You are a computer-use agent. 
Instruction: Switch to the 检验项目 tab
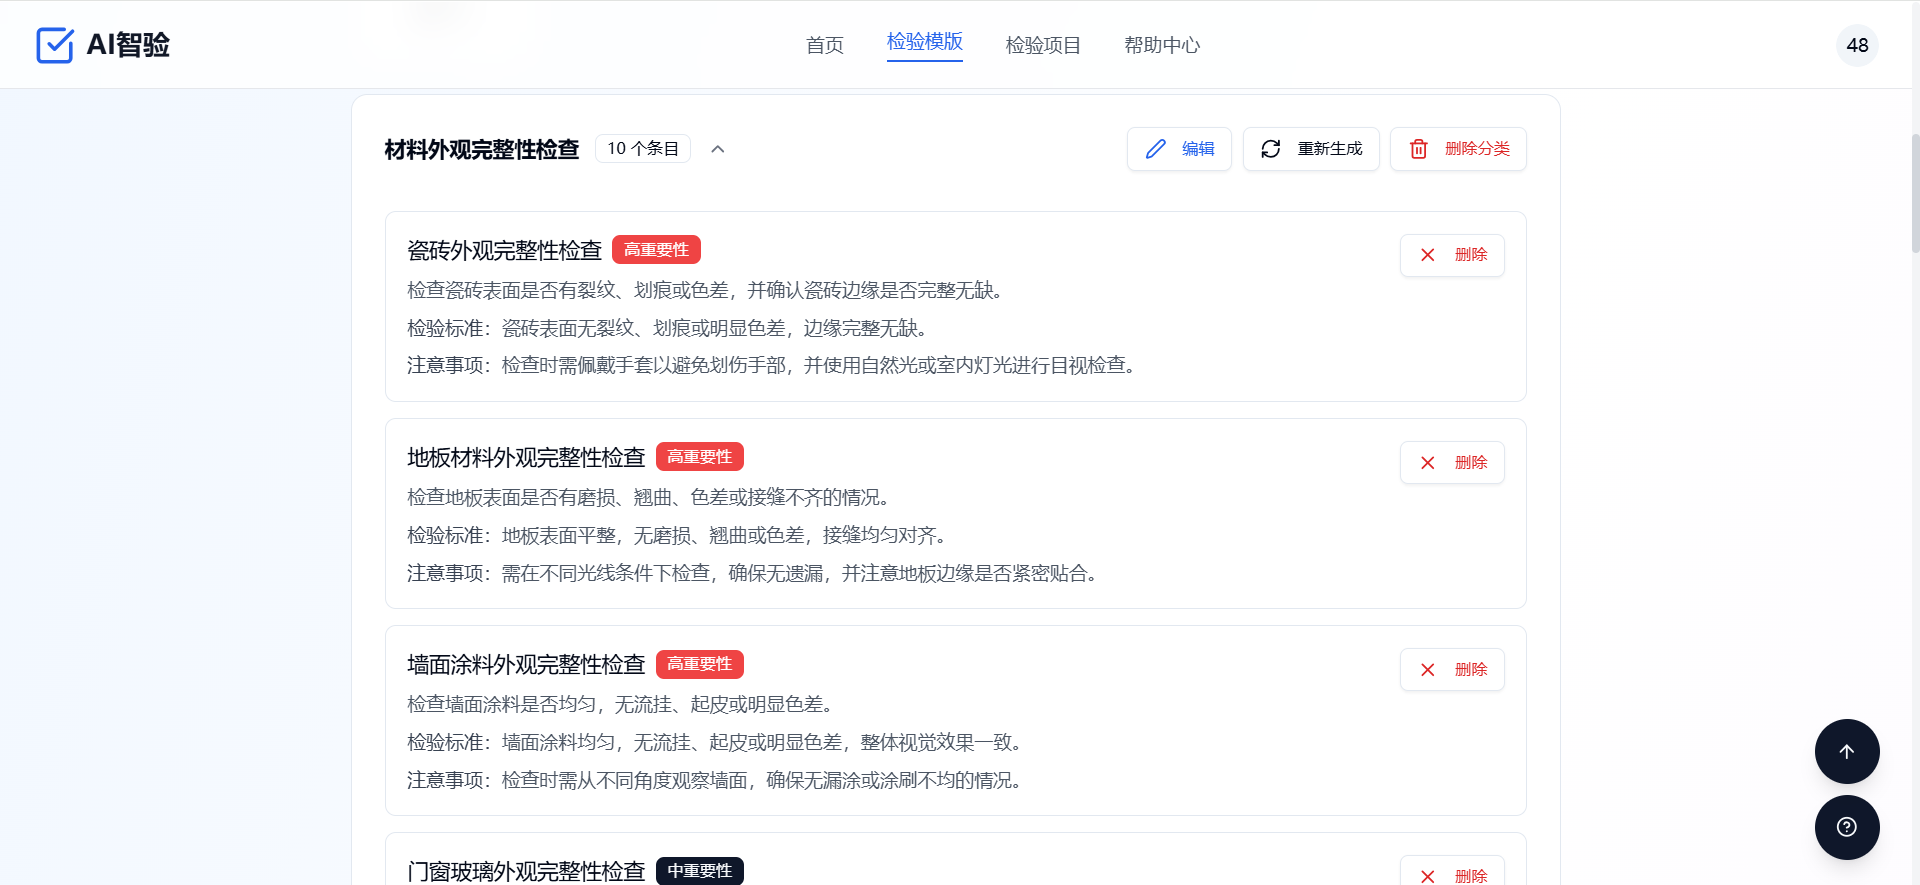(1042, 45)
